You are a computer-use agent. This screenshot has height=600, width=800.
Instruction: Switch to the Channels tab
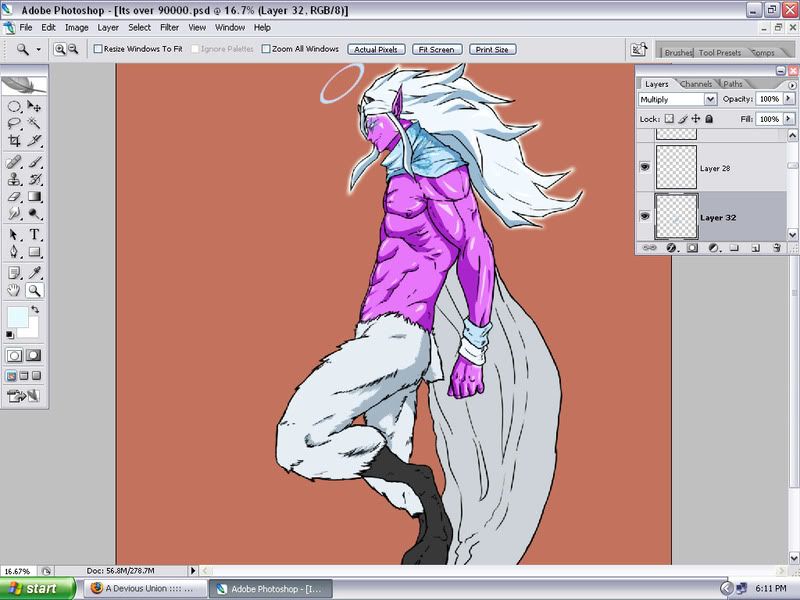(696, 84)
